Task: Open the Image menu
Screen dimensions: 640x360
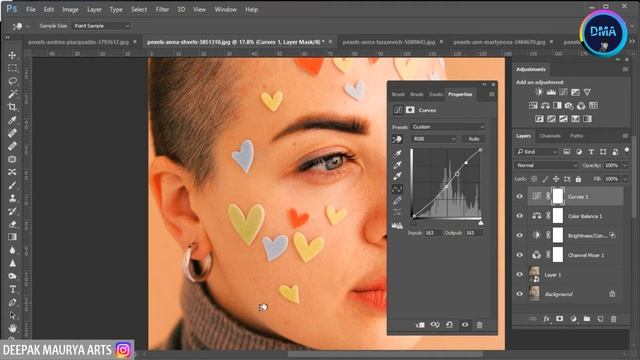Action: pos(70,9)
